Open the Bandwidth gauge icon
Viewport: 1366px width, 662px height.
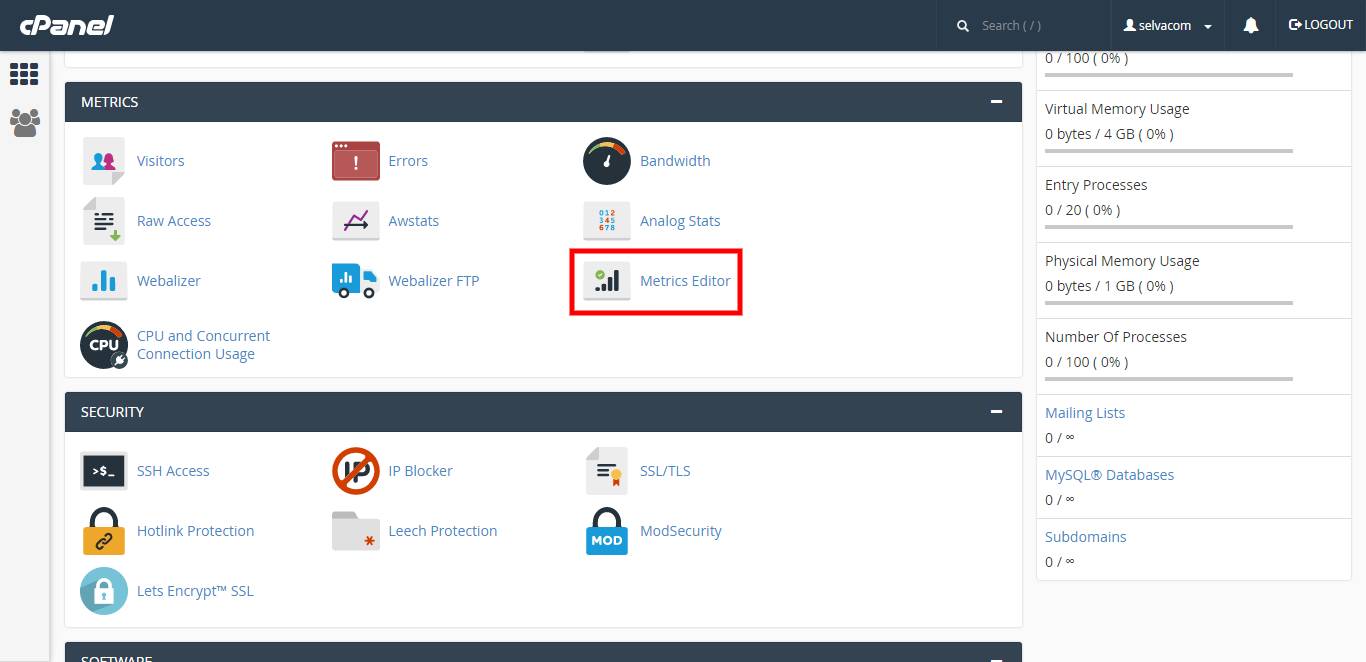(x=607, y=161)
